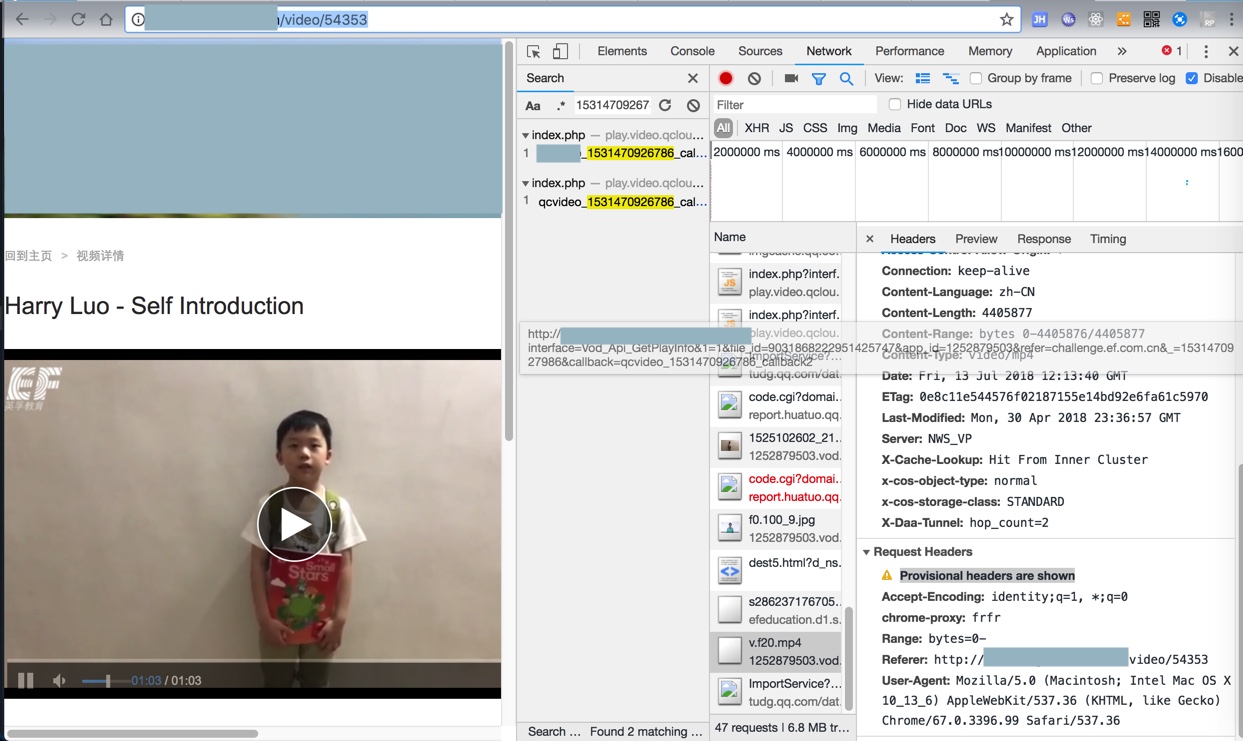Viewport: 1243px width, 741px height.
Task: Open request Preview tab
Action: point(976,239)
